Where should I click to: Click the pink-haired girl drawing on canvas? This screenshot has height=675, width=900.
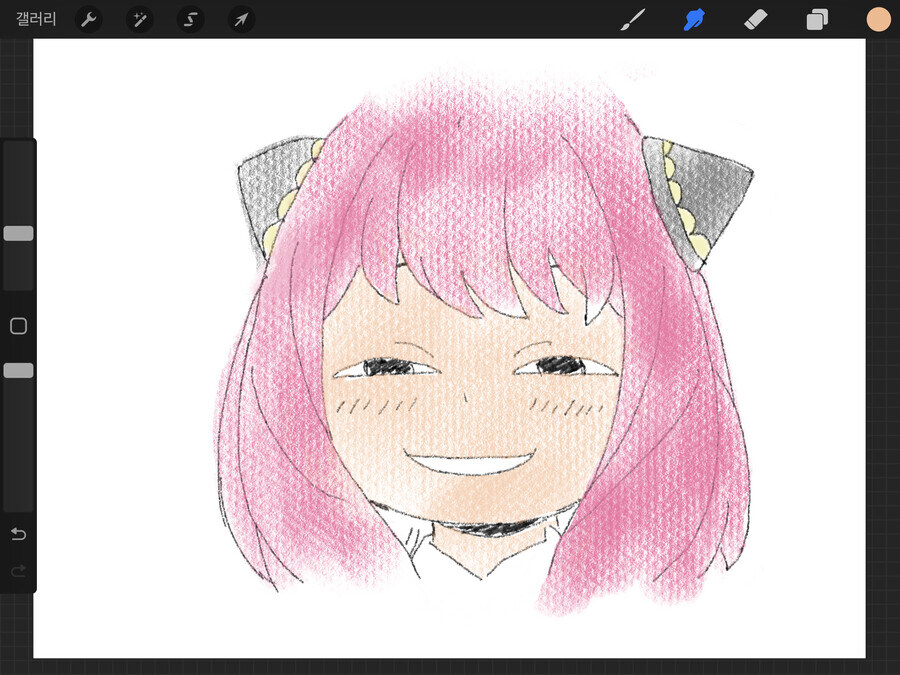(485, 344)
